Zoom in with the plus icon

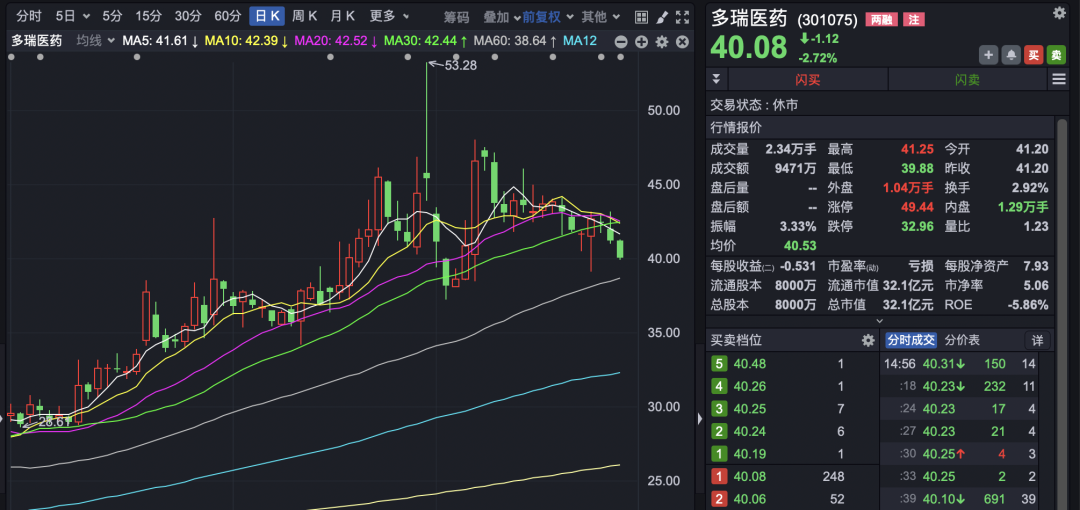[641, 41]
